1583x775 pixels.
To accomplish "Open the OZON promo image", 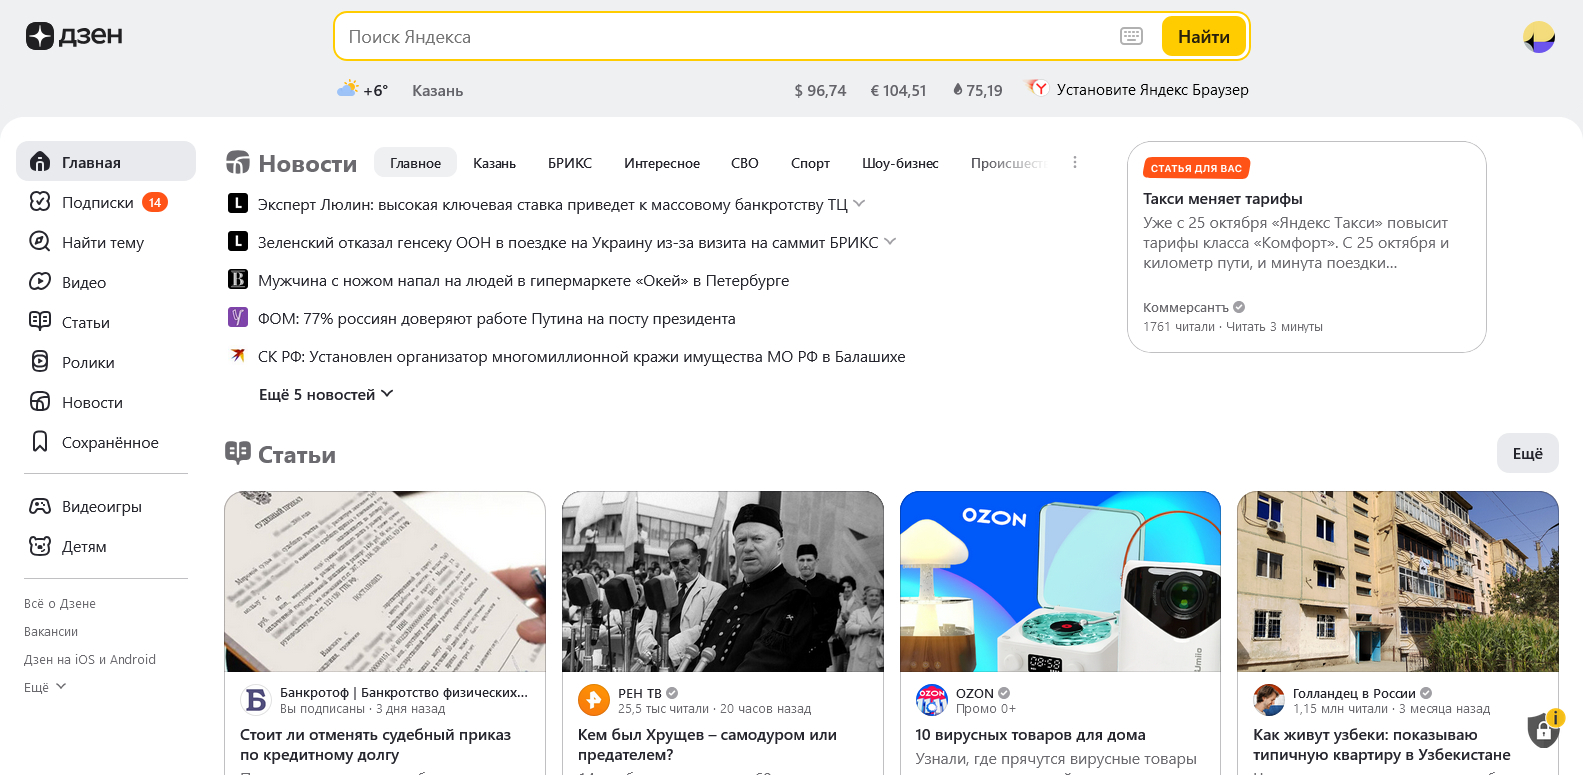I will pyautogui.click(x=1060, y=581).
